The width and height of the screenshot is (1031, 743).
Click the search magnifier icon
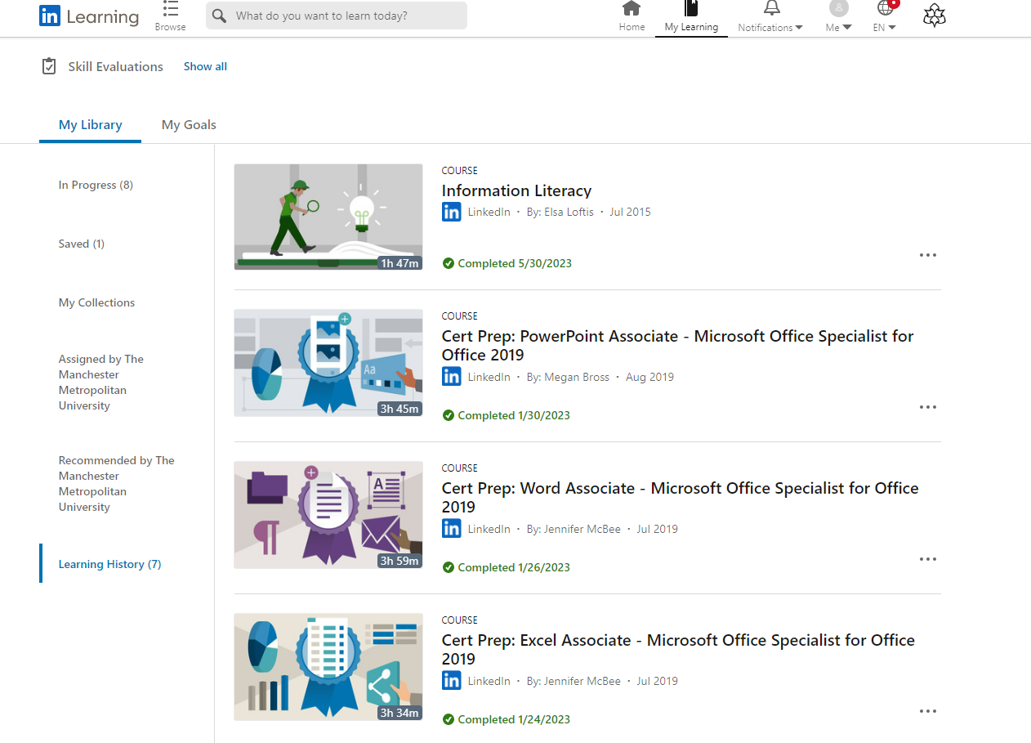[220, 16]
